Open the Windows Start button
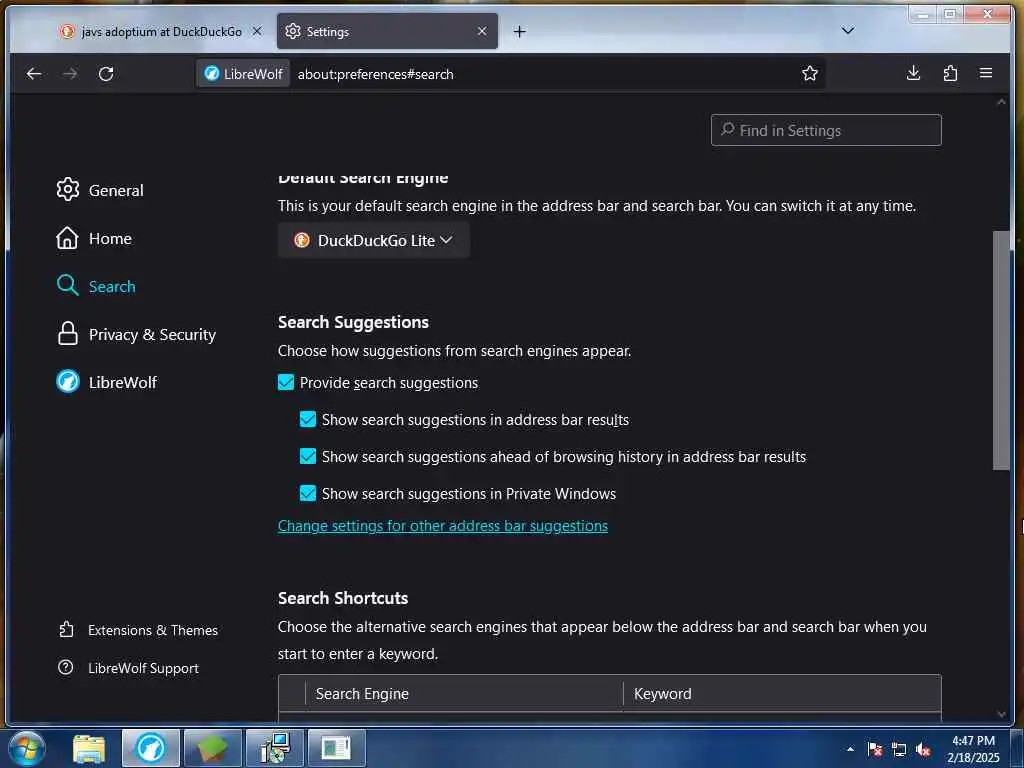 (x=26, y=748)
